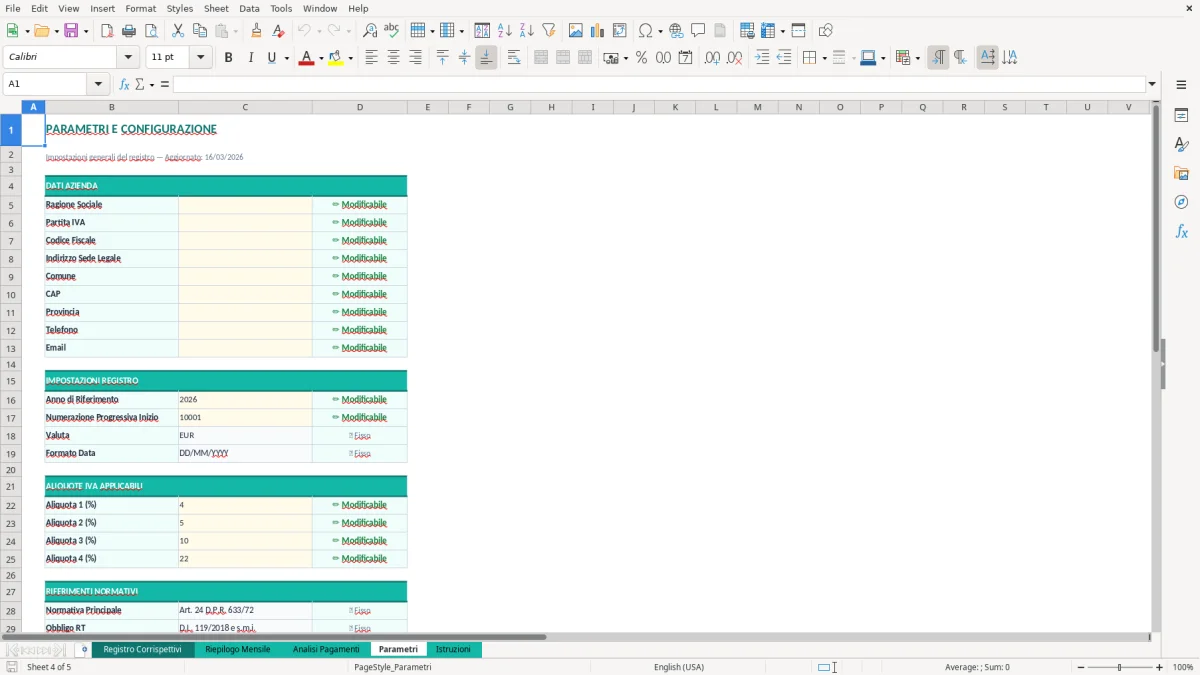Click the formula input line

point(659,84)
